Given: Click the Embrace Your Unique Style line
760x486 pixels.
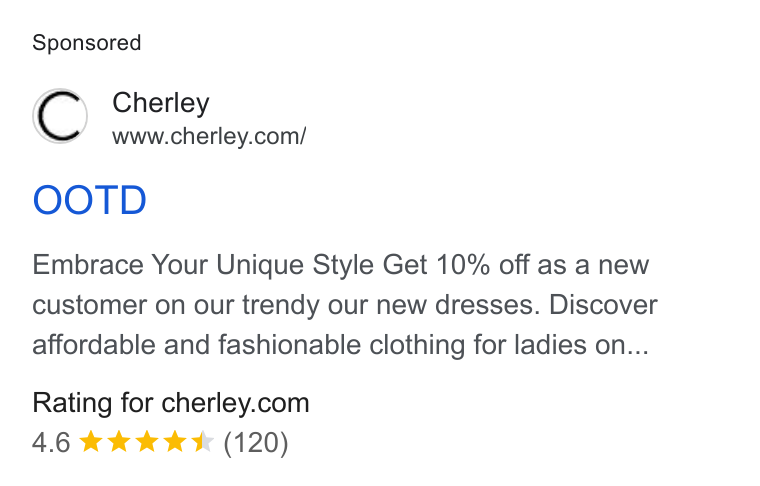Looking at the screenshot, I should click(340, 266).
